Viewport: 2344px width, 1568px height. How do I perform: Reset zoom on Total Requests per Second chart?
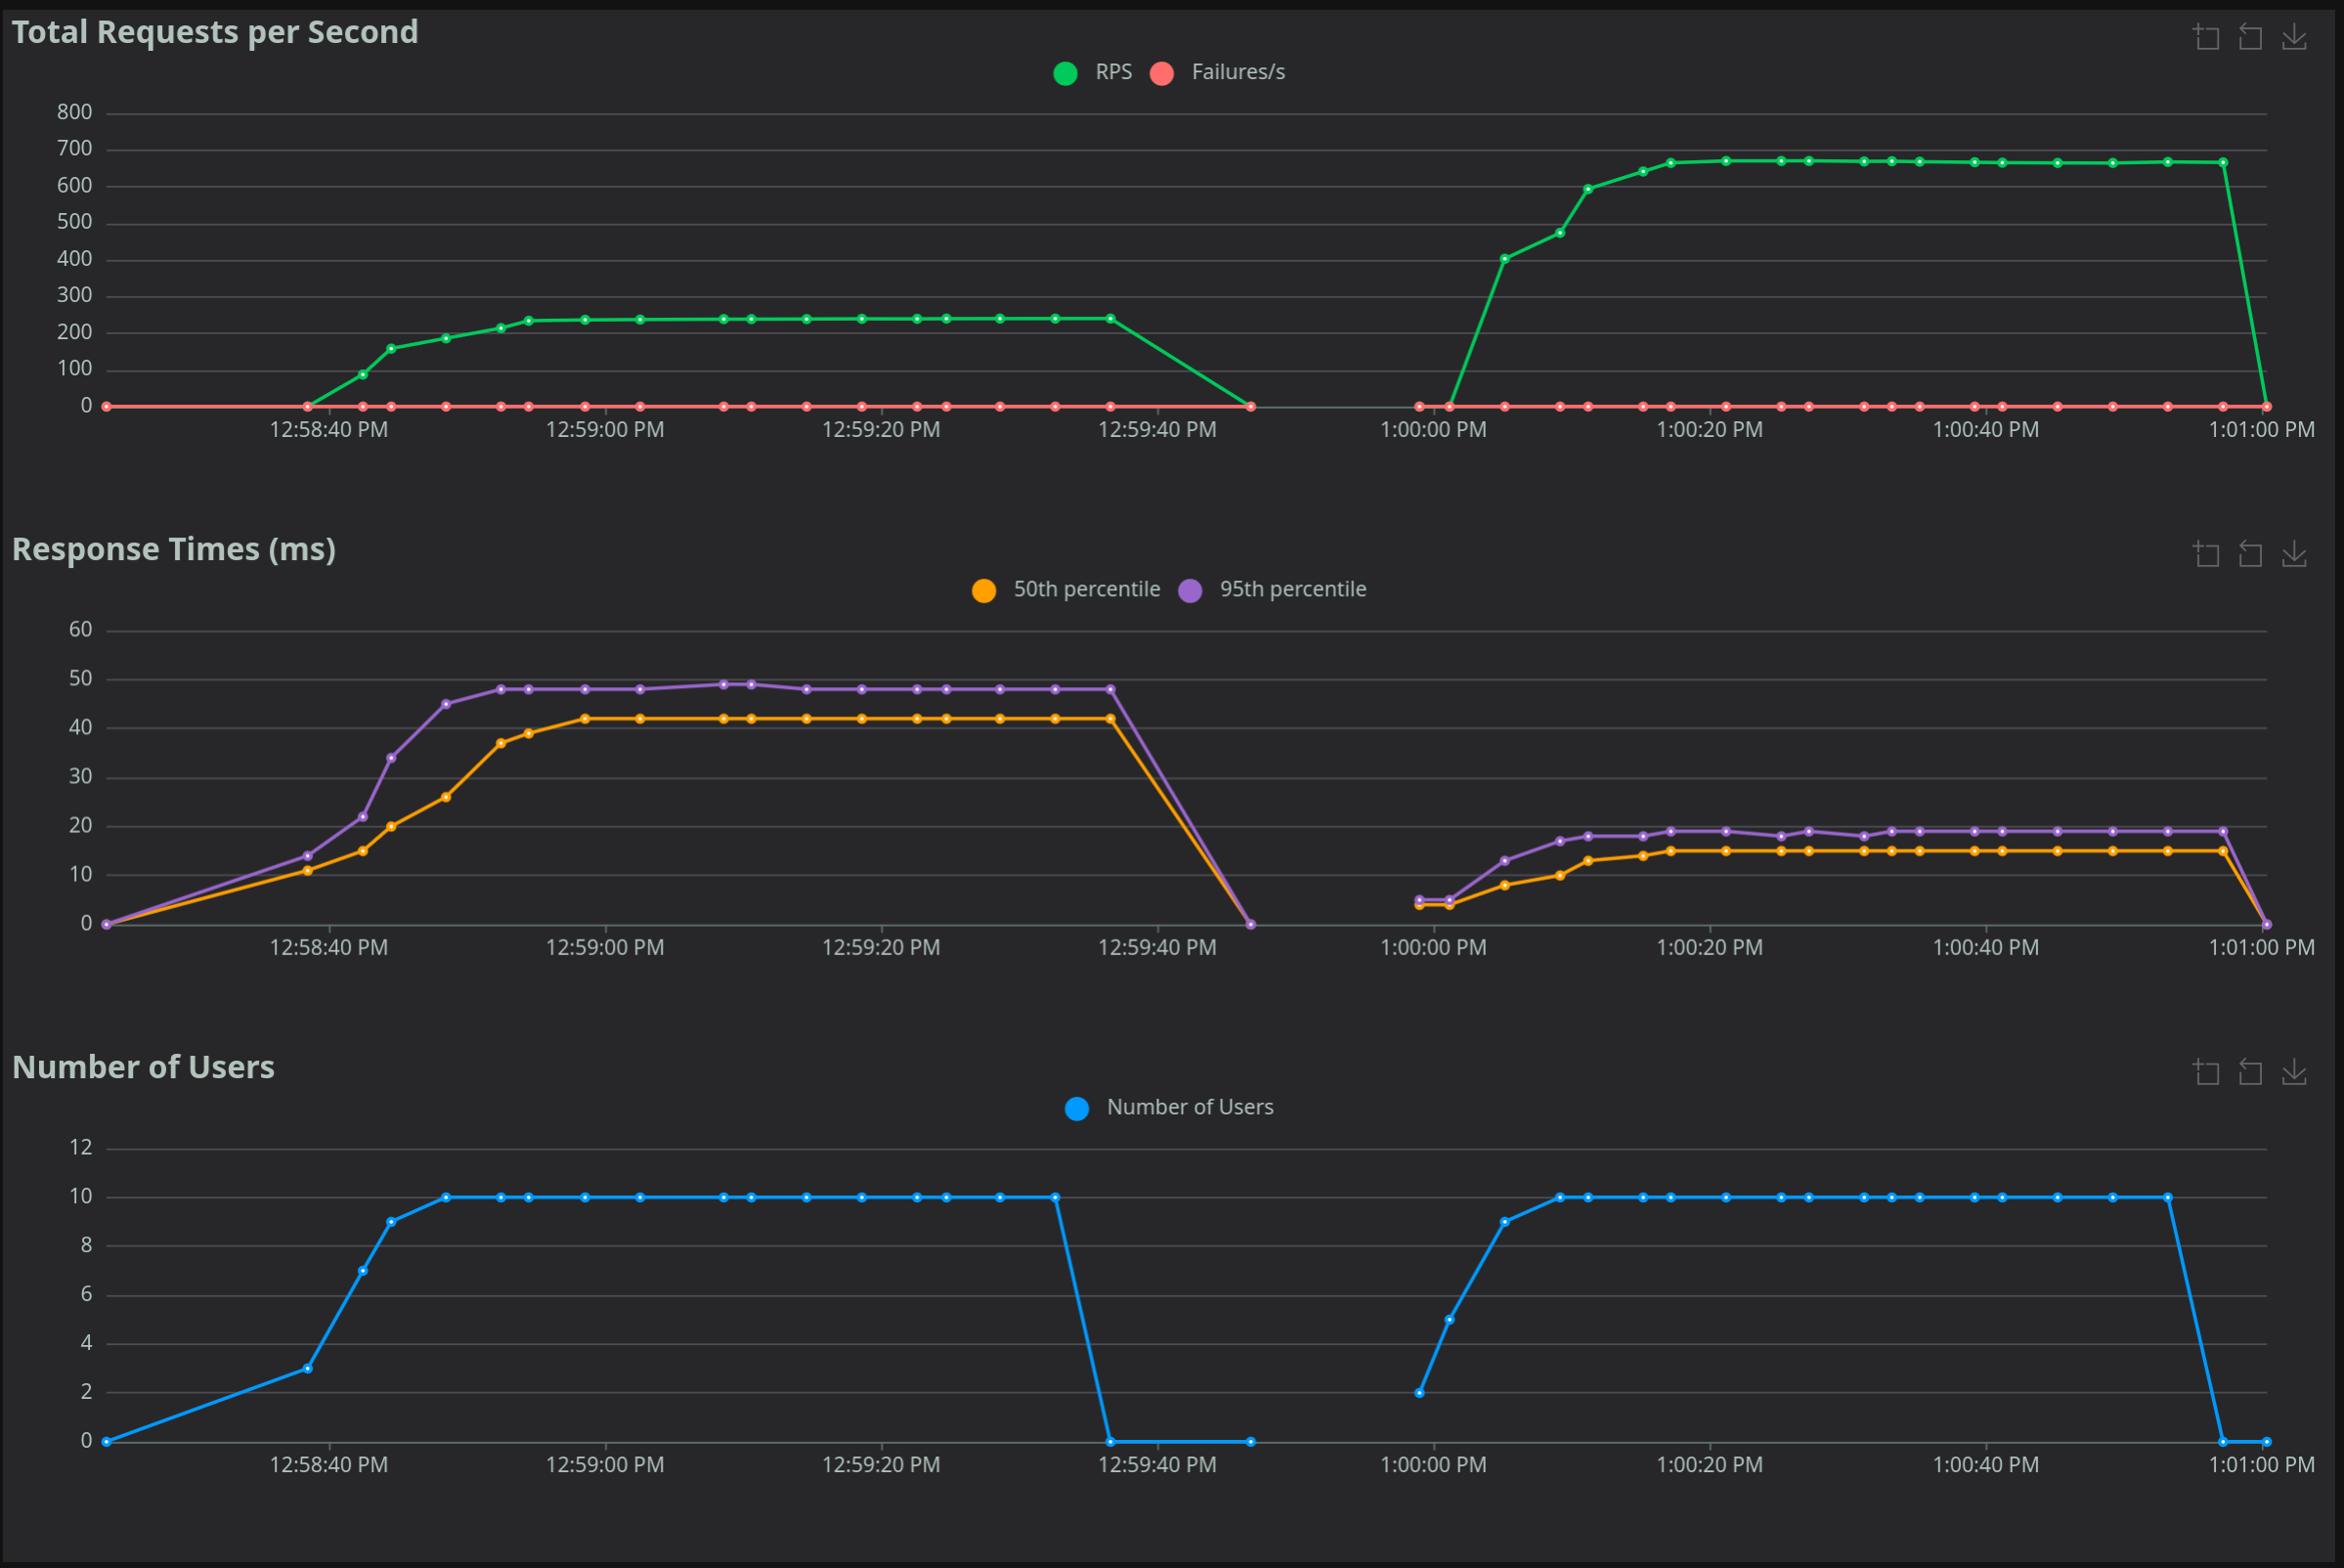[x=2250, y=38]
